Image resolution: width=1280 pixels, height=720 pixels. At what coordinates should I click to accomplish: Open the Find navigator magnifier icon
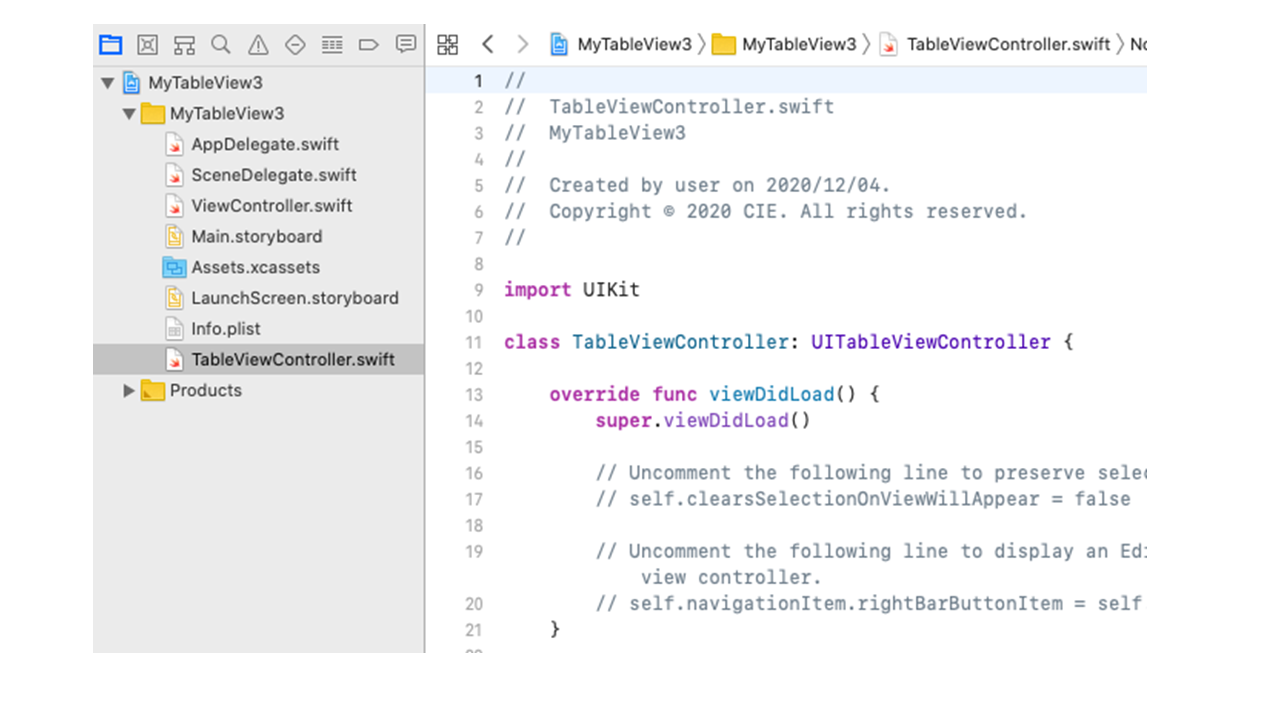(x=221, y=44)
